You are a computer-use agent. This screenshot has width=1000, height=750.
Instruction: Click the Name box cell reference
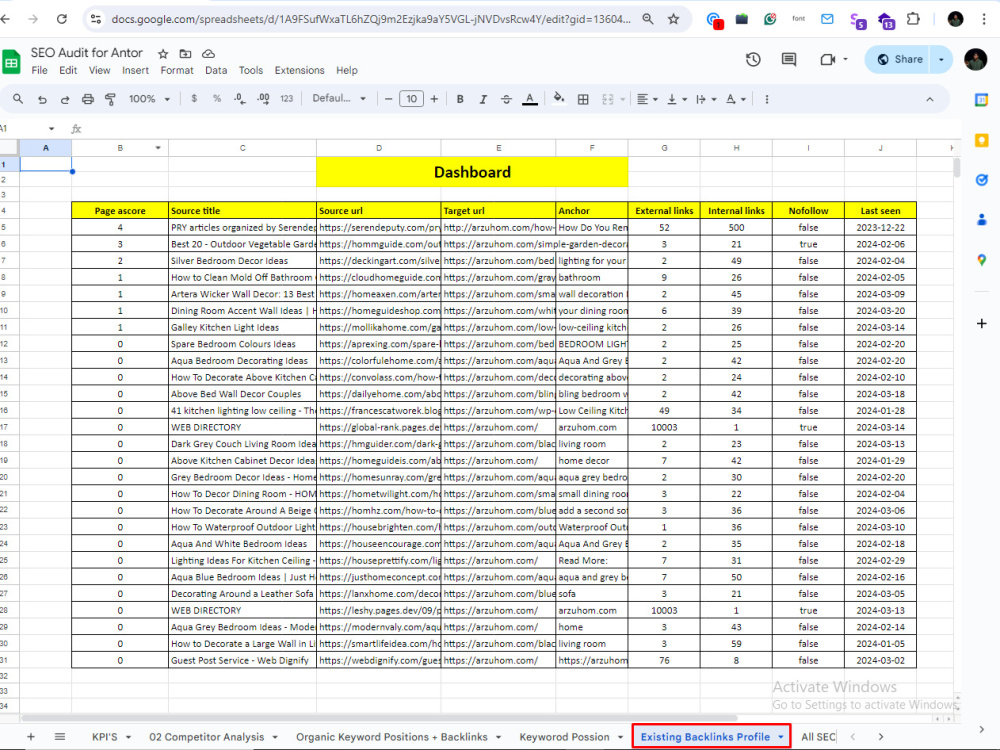tap(26, 128)
